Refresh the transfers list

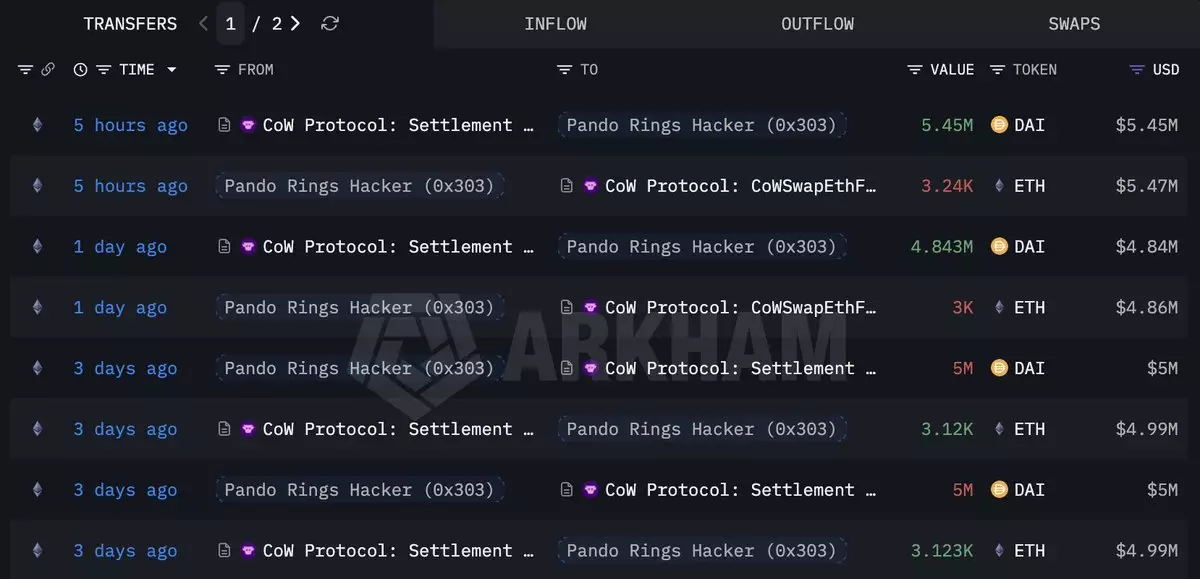(329, 23)
